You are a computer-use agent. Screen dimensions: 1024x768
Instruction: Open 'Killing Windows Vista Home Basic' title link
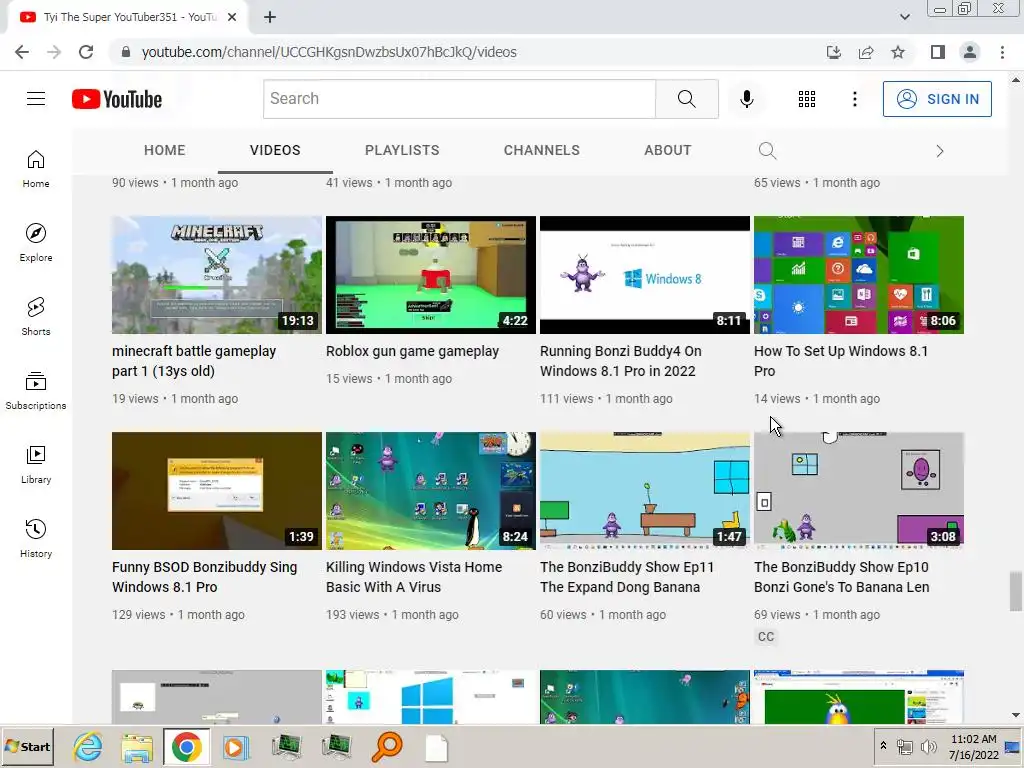click(x=414, y=577)
